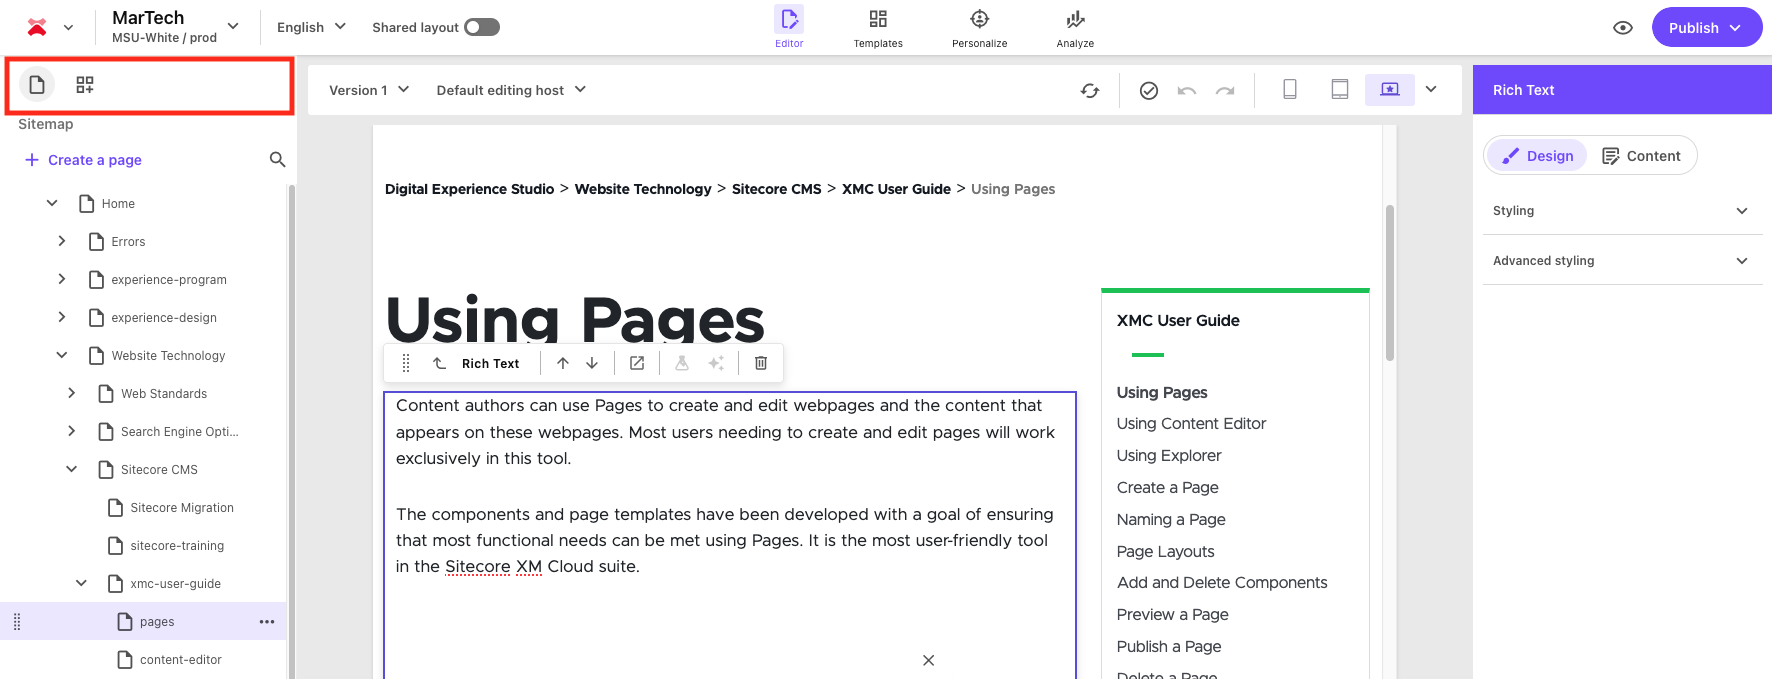
Task: Select the Pages sitemap icon
Action: [37, 85]
